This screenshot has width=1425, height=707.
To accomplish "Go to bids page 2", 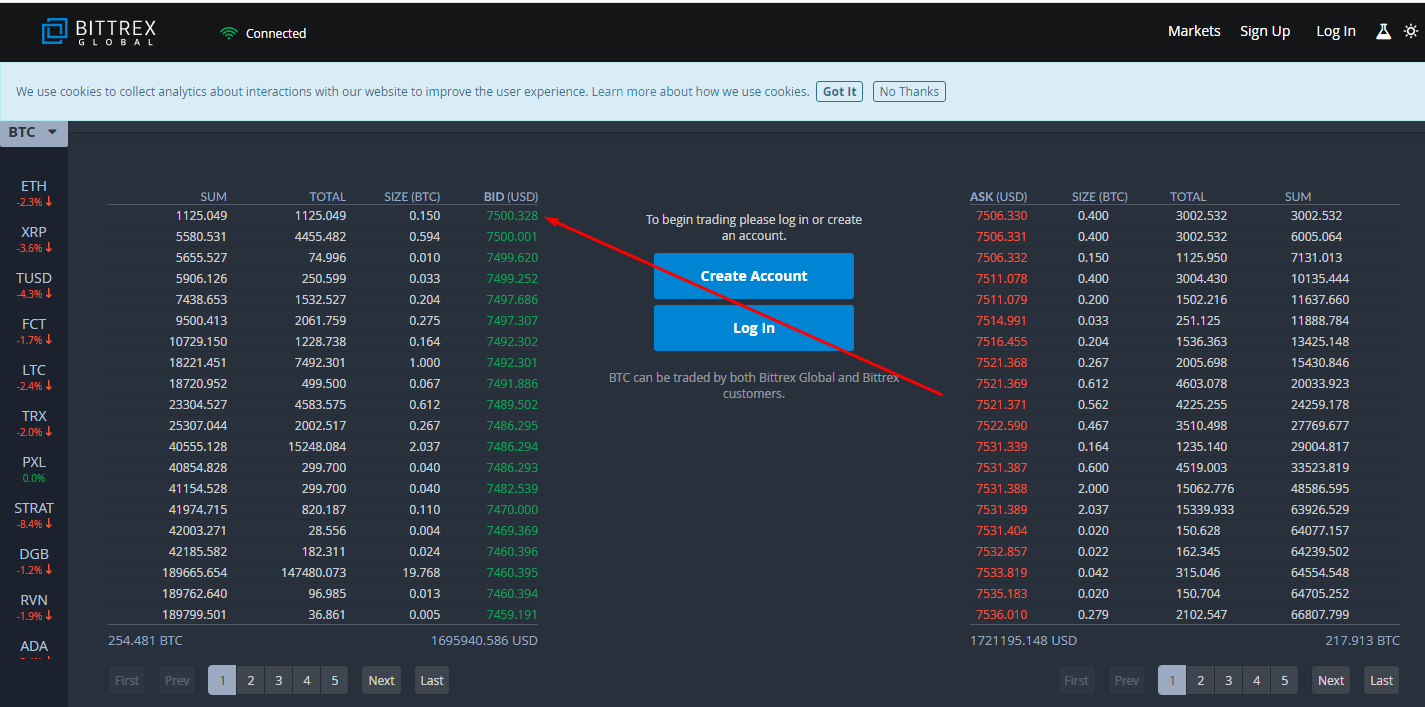I will [x=251, y=680].
